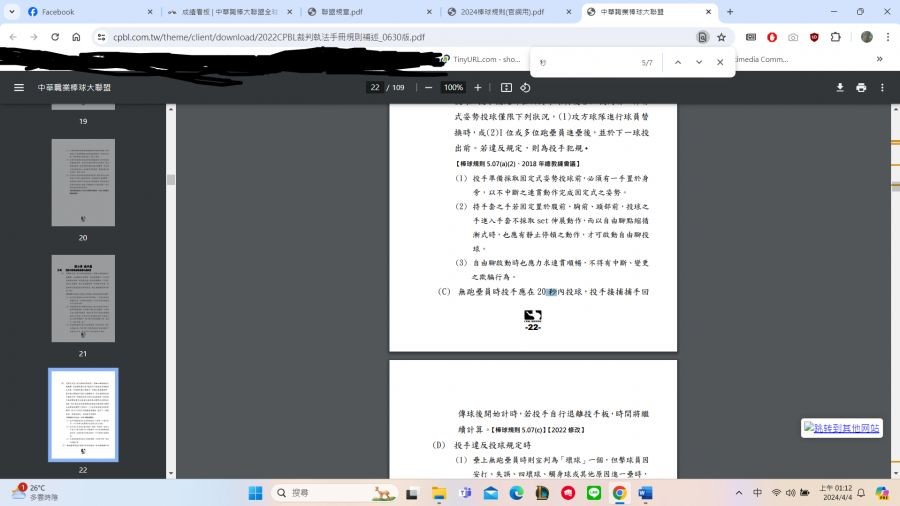900x506 pixels.
Task: Click thumbnail panel scroll down arrow
Action: pyautogui.click(x=170, y=473)
